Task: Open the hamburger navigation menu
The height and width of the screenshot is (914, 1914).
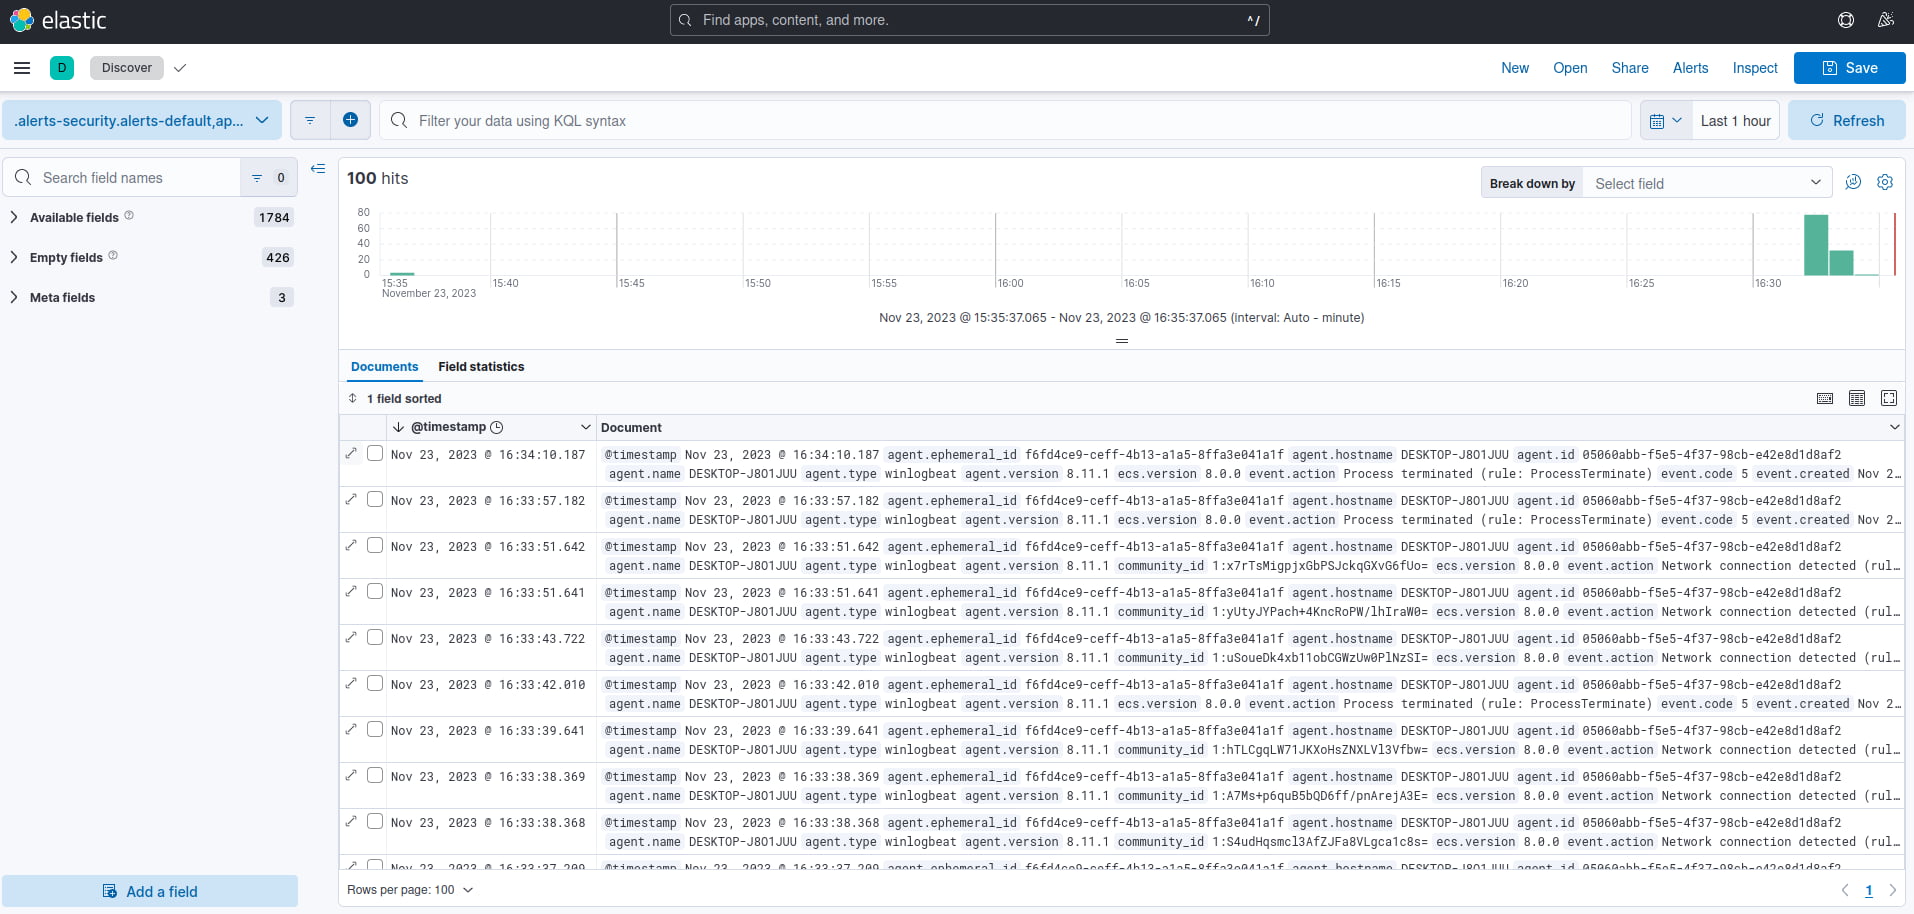Action: click(x=22, y=68)
